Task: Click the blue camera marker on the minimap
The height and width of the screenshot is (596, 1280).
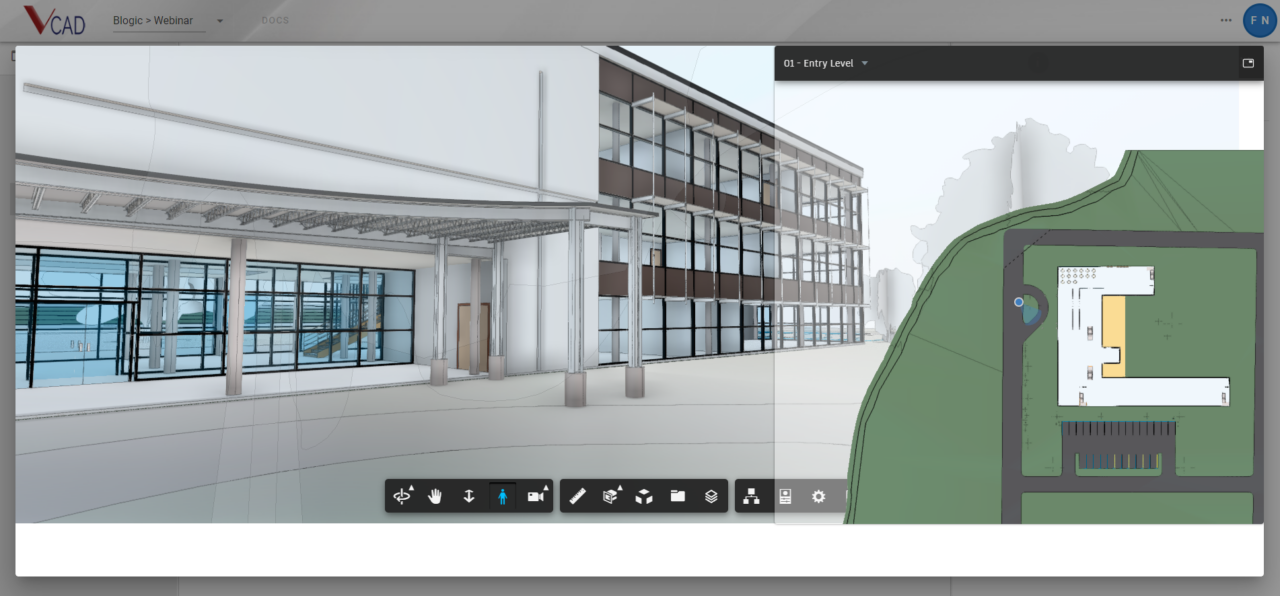Action: pyautogui.click(x=1018, y=302)
